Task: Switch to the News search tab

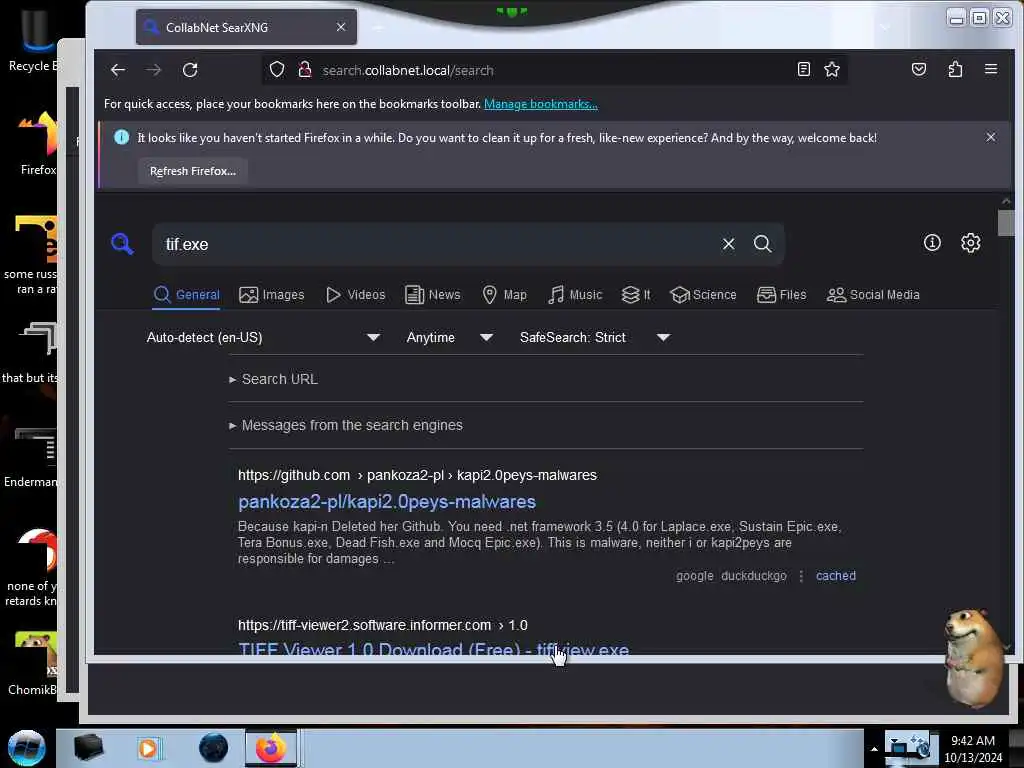Action: (x=432, y=295)
